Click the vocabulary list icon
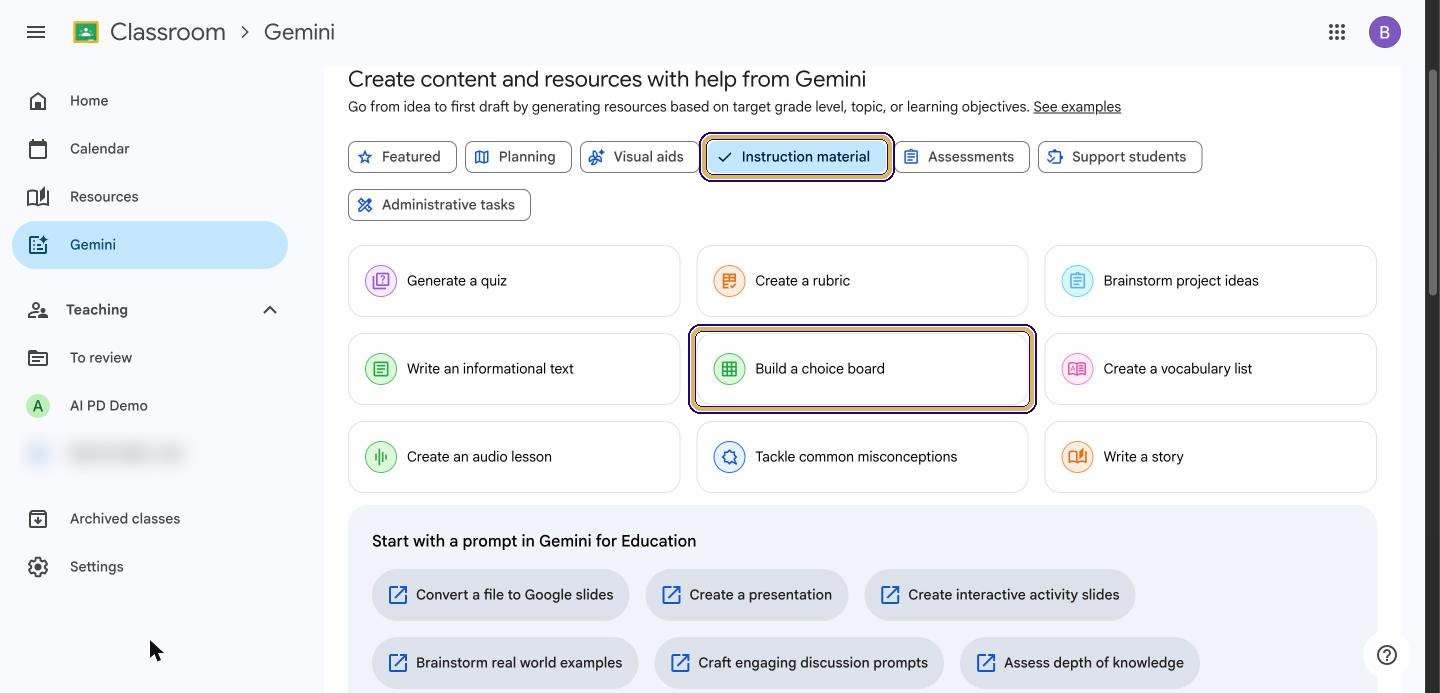Screen dimensions: 1440x693 coord(1077,369)
